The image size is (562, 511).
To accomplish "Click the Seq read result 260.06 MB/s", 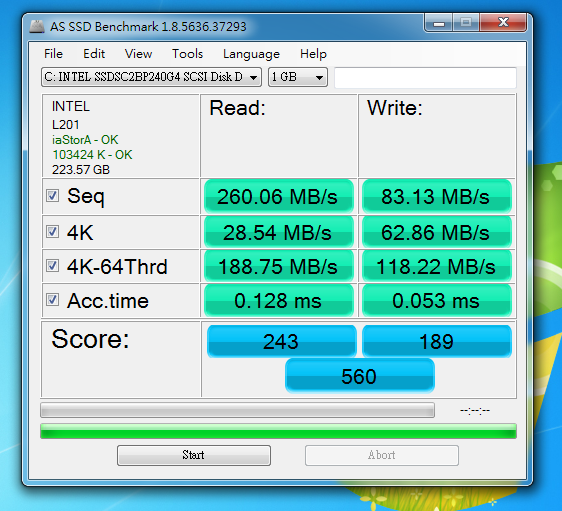I will point(278,196).
